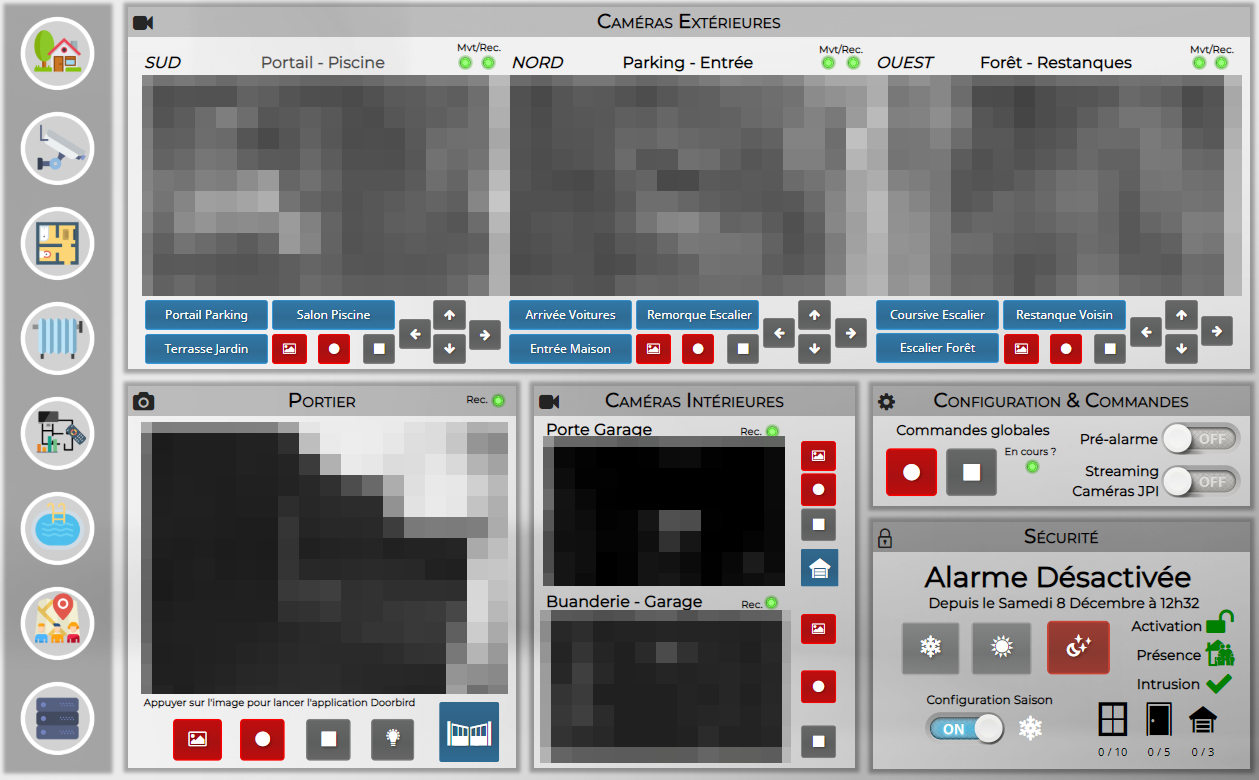This screenshot has width=1259, height=780.
Task: Open the server rack sidebar icon
Action: point(57,717)
